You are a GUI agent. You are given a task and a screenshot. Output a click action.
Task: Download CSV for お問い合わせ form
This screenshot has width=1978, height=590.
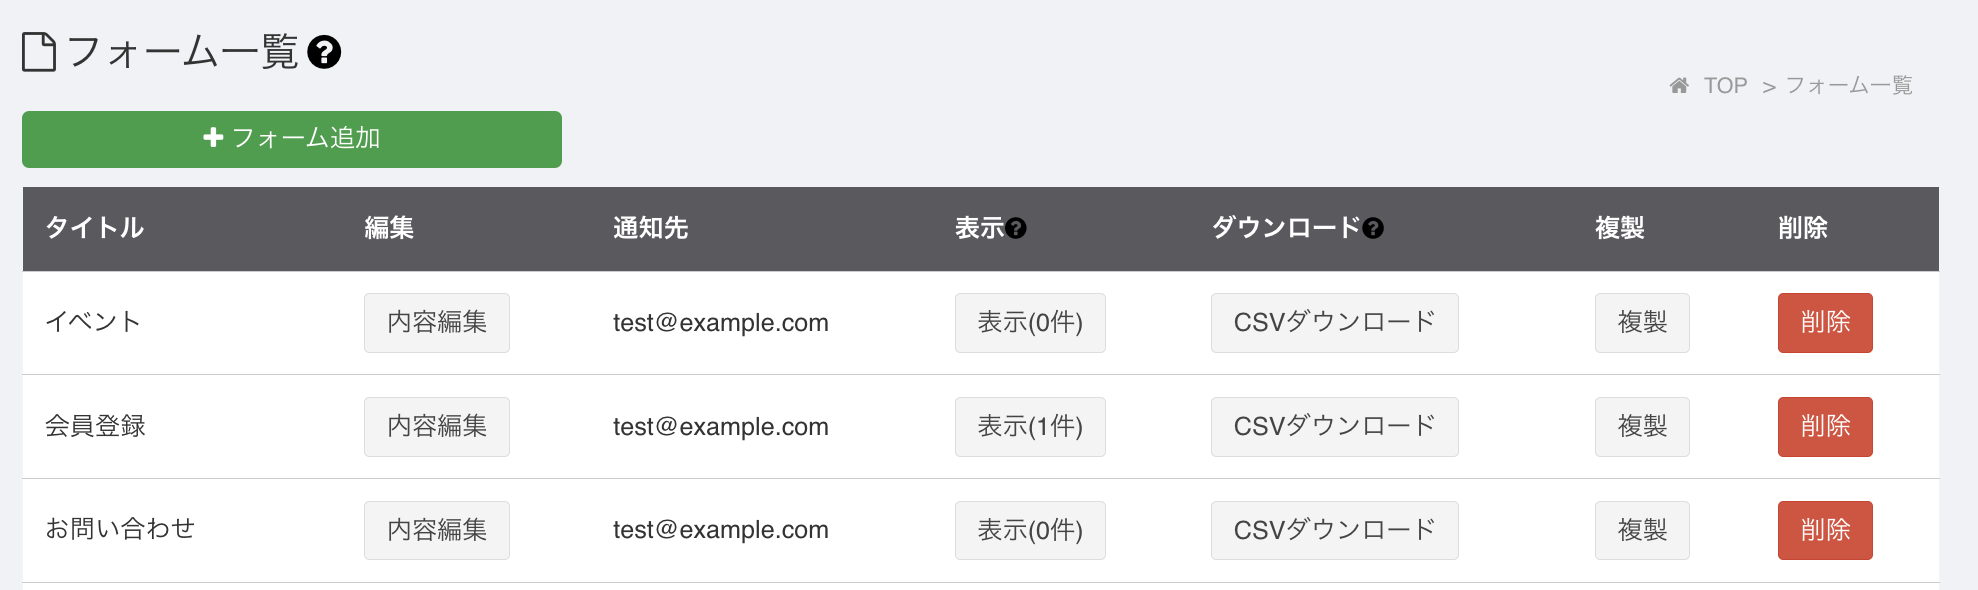1334,530
